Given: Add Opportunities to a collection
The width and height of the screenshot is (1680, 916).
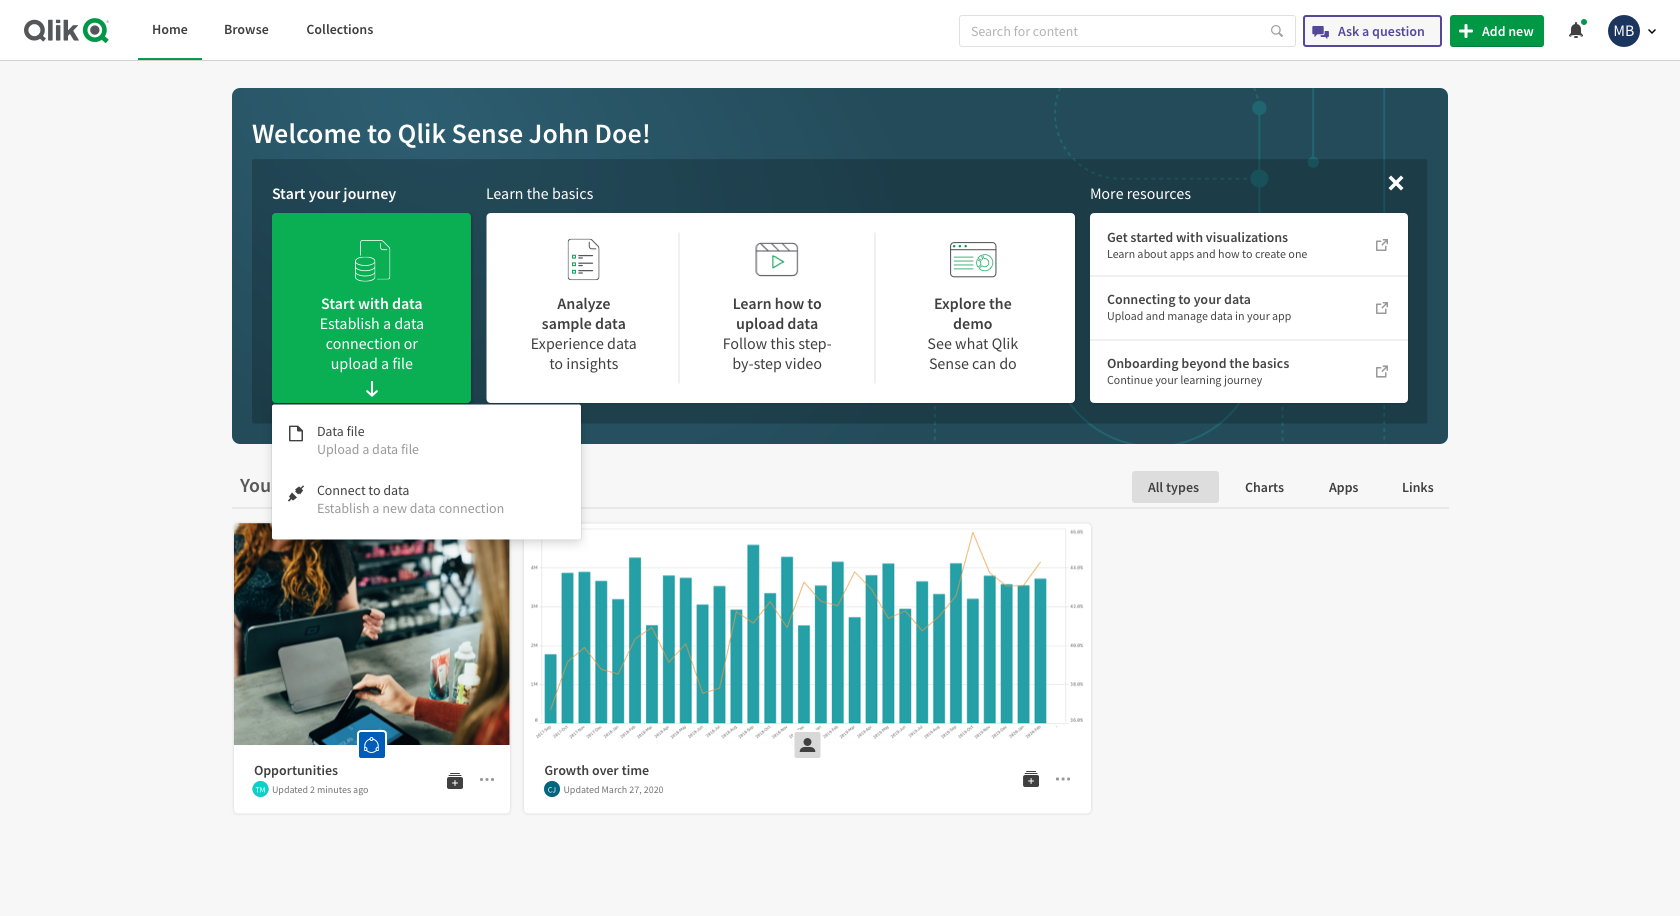Looking at the screenshot, I should (x=455, y=780).
